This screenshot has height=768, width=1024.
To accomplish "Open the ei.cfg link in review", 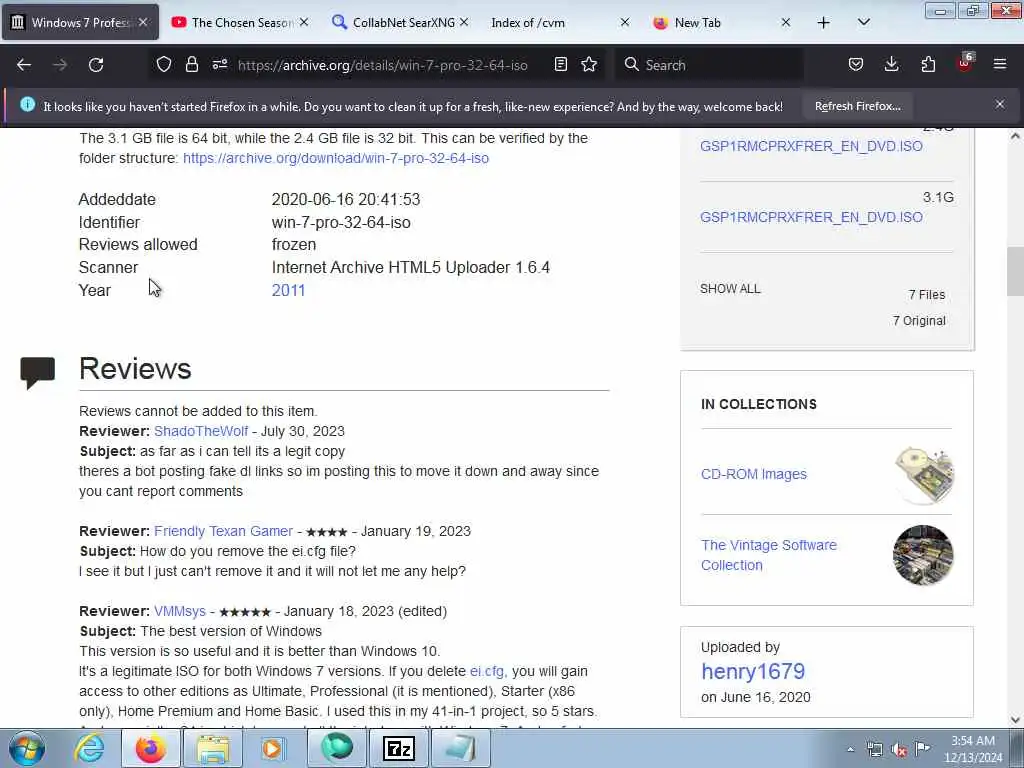I will (x=488, y=671).
